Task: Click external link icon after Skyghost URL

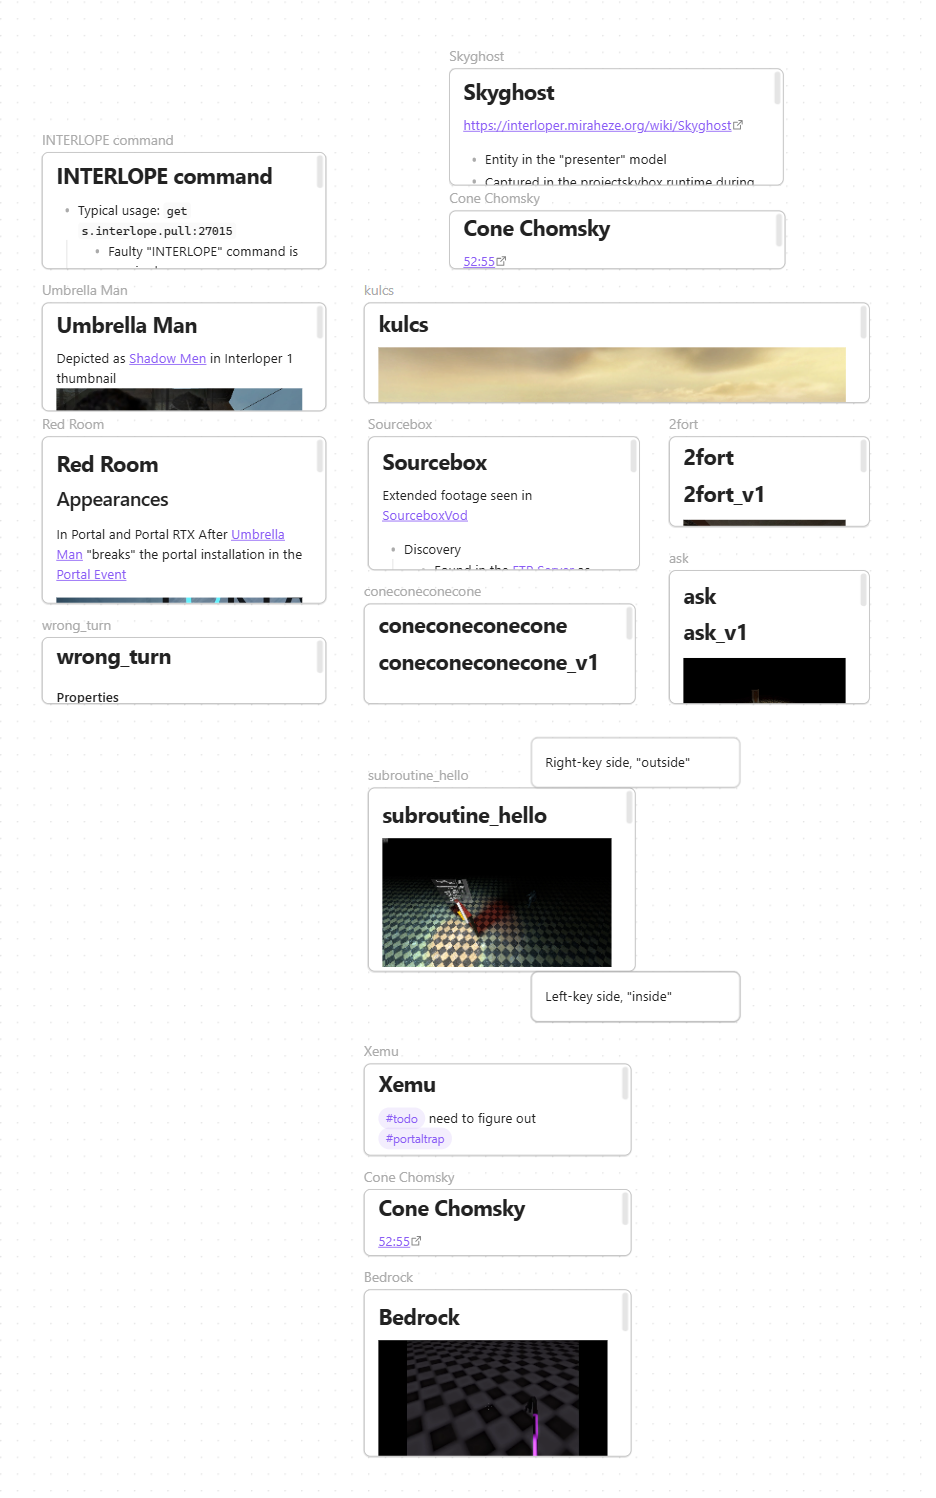Action: (738, 126)
